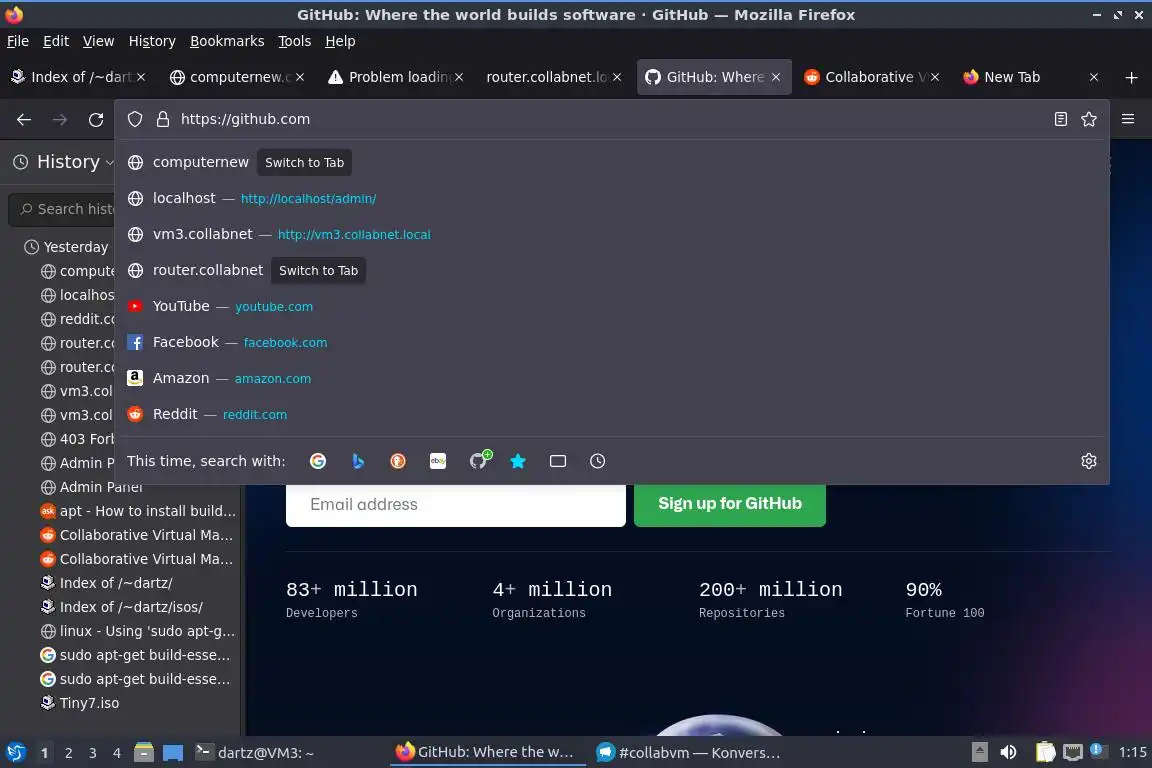Viewport: 1152px width, 768px height.
Task: Switch to virtual desktop 4
Action: (x=116, y=753)
